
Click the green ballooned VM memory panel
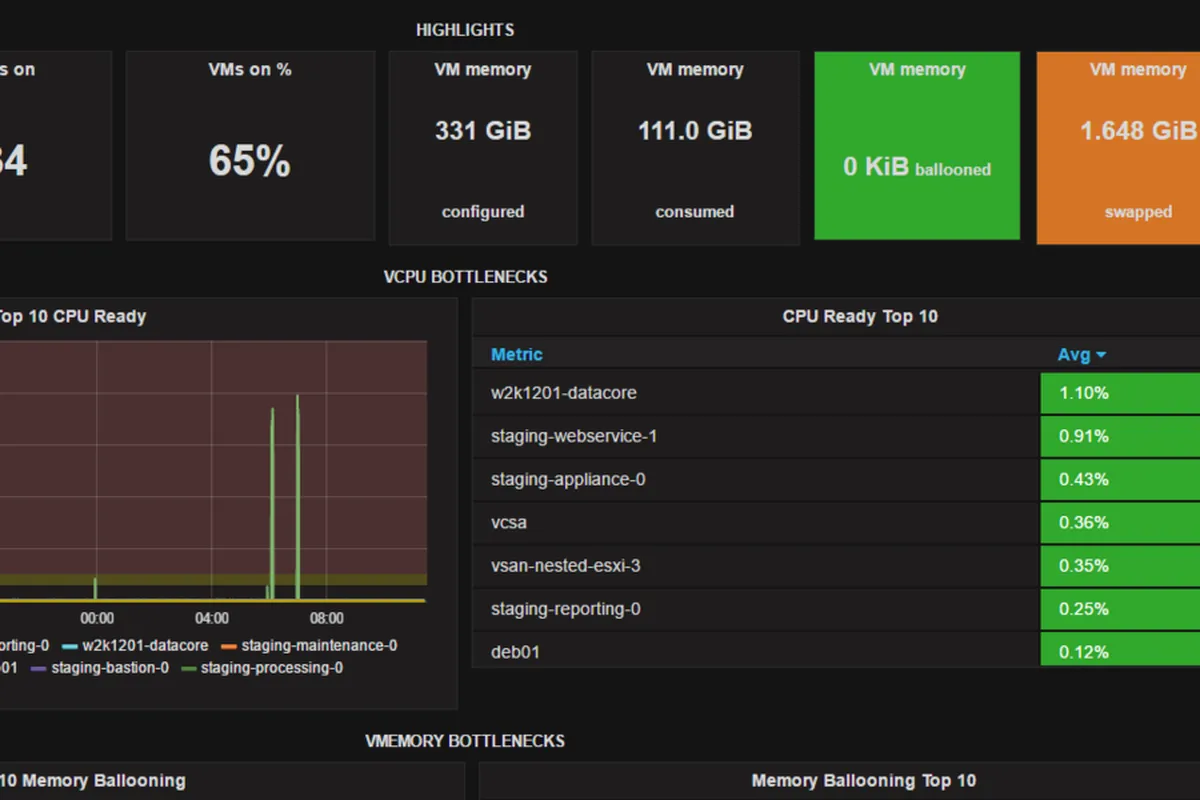(917, 147)
